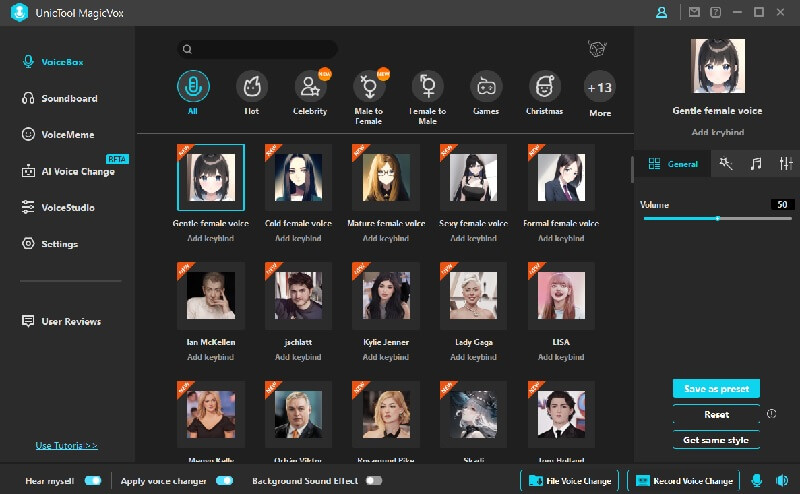Open the mail messages icon
Screen dimensions: 800x494
point(694,12)
